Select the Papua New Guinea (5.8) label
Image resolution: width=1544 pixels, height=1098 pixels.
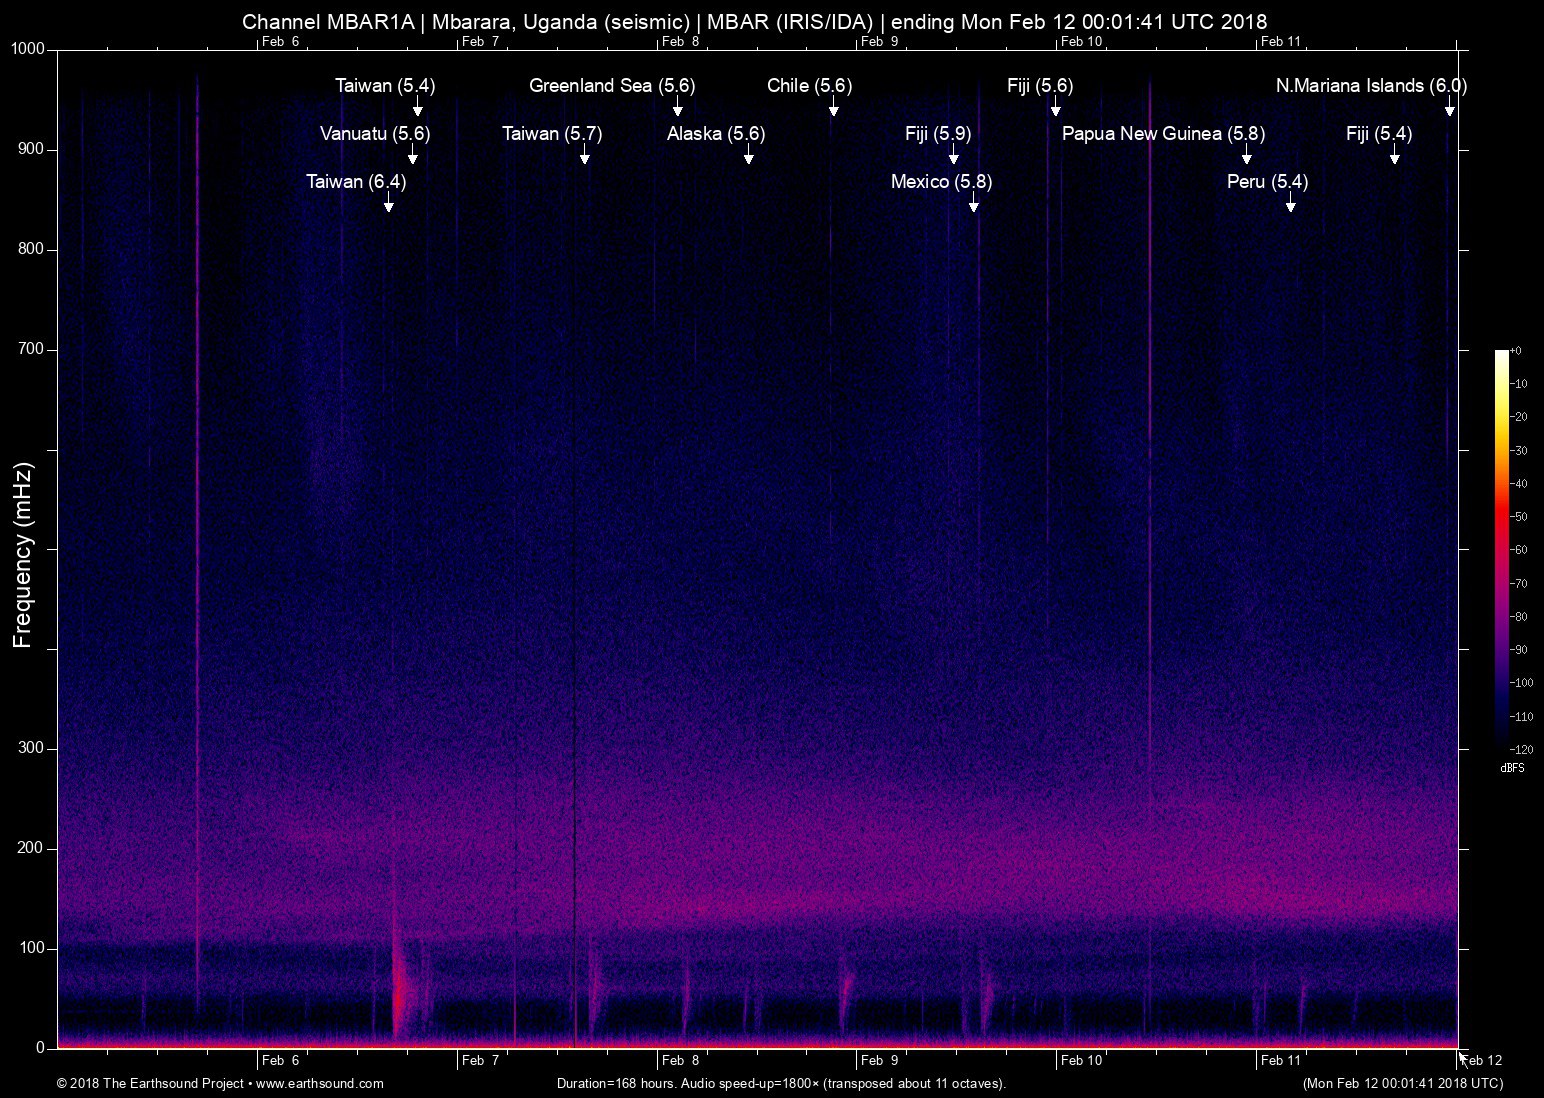point(1163,133)
